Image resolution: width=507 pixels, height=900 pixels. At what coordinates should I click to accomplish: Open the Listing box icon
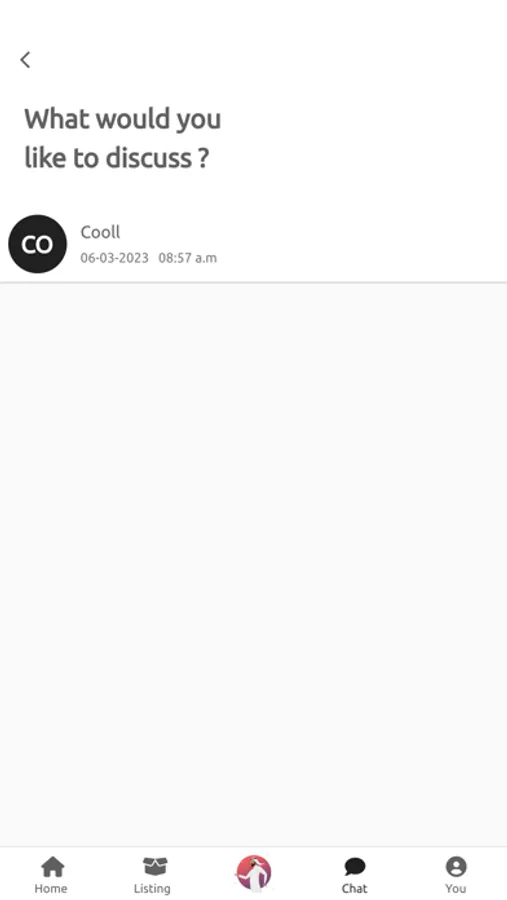coord(154,867)
